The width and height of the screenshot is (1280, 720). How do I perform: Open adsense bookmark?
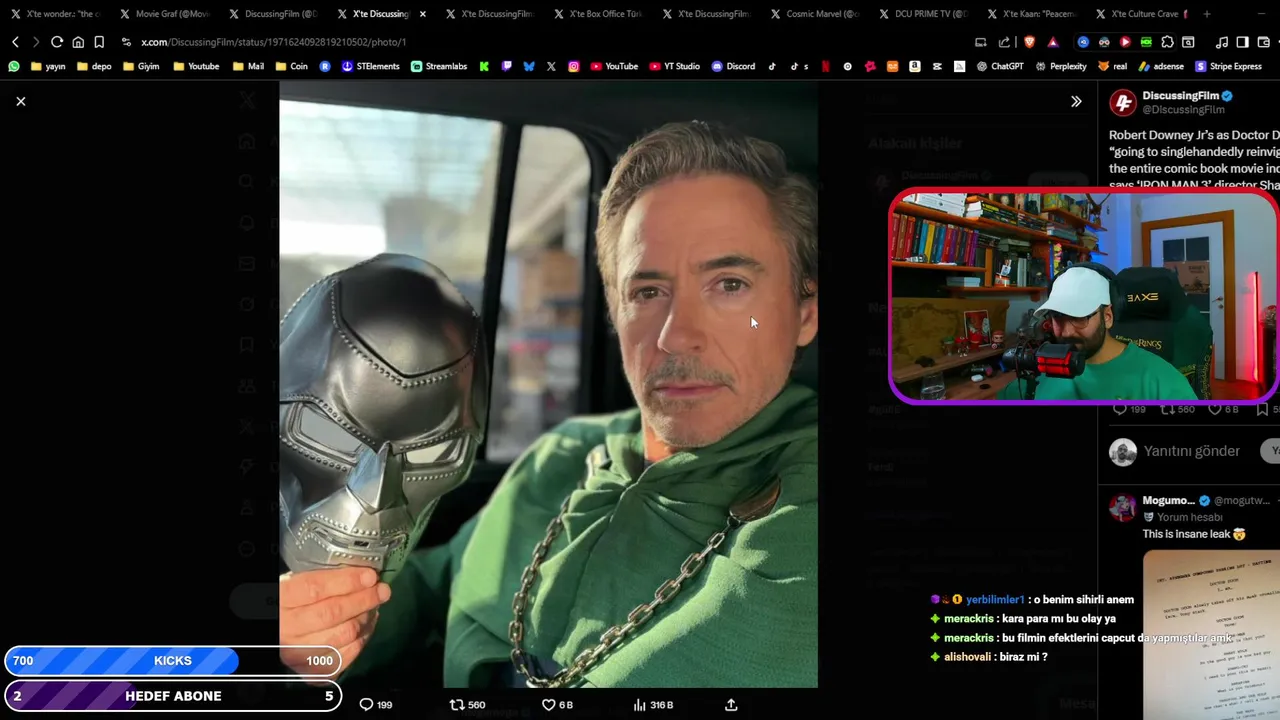[1162, 66]
